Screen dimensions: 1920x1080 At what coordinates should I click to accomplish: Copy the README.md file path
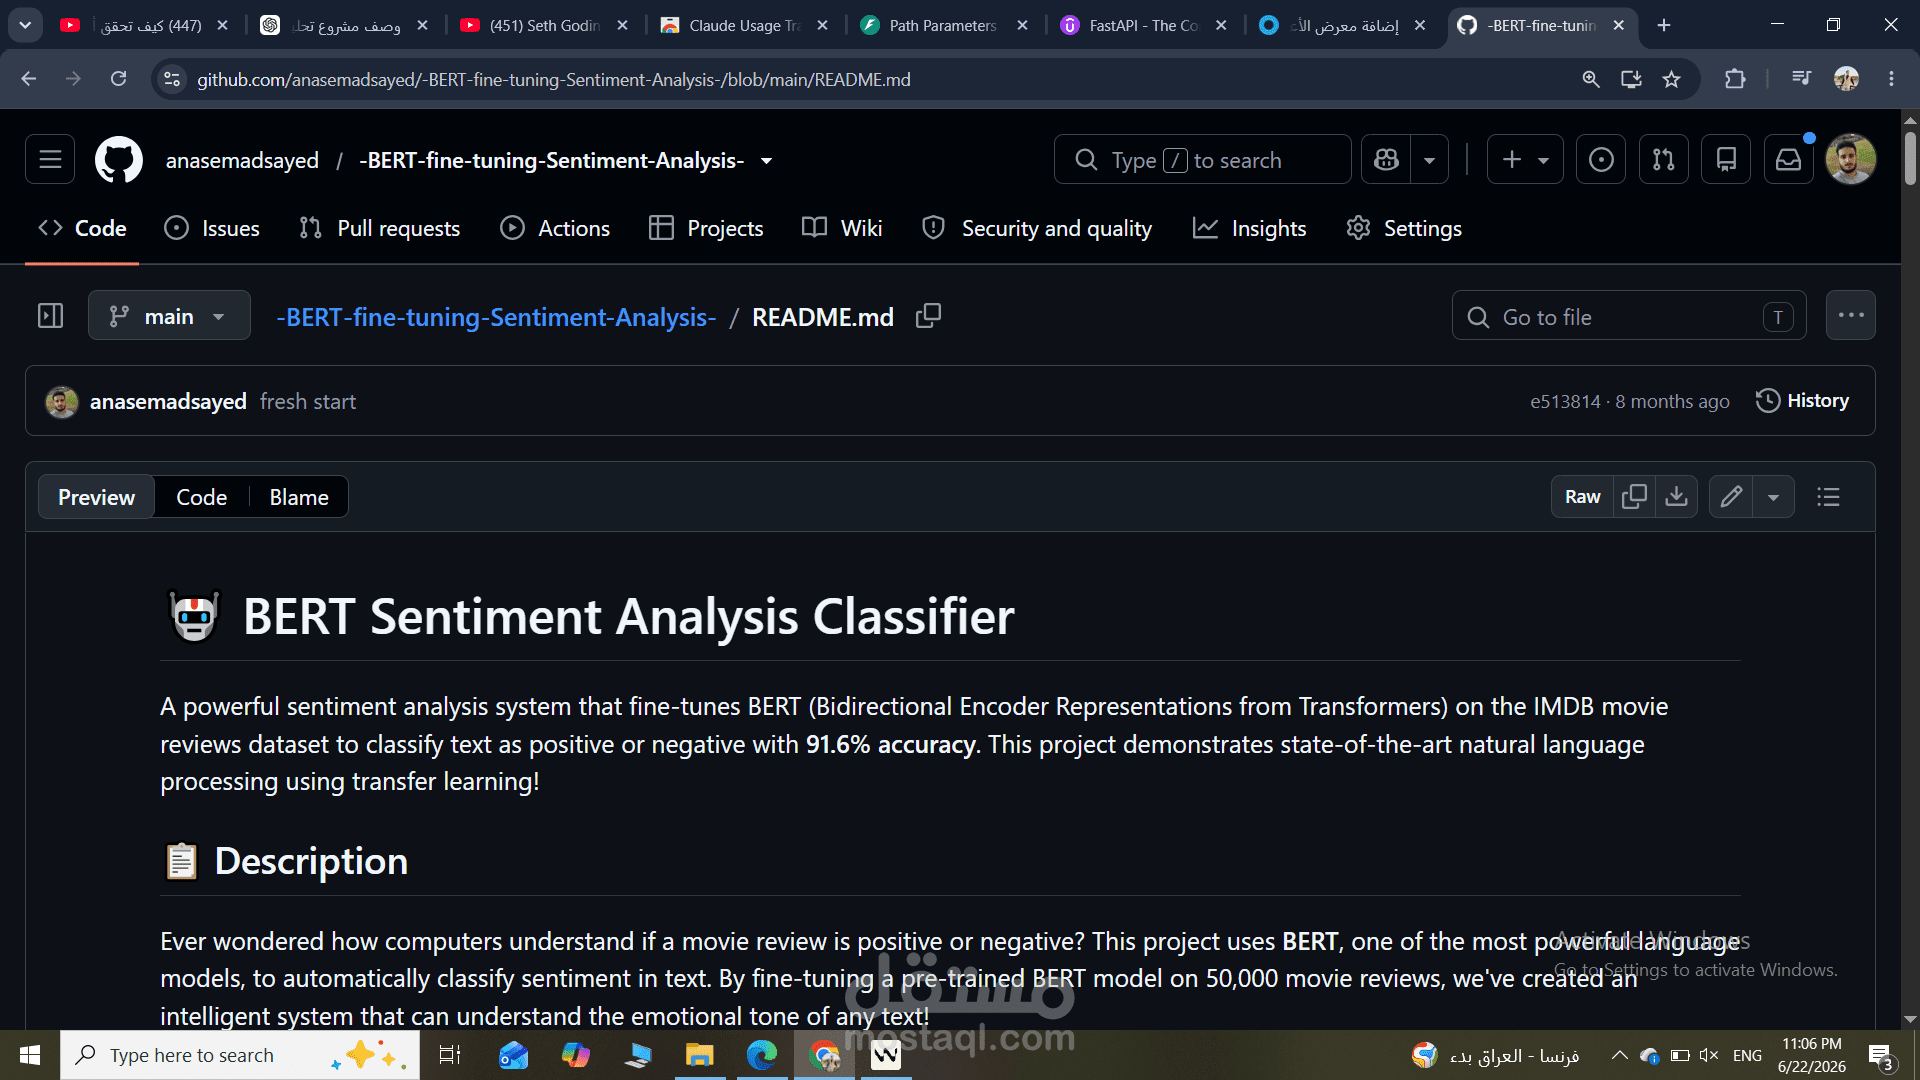928,316
